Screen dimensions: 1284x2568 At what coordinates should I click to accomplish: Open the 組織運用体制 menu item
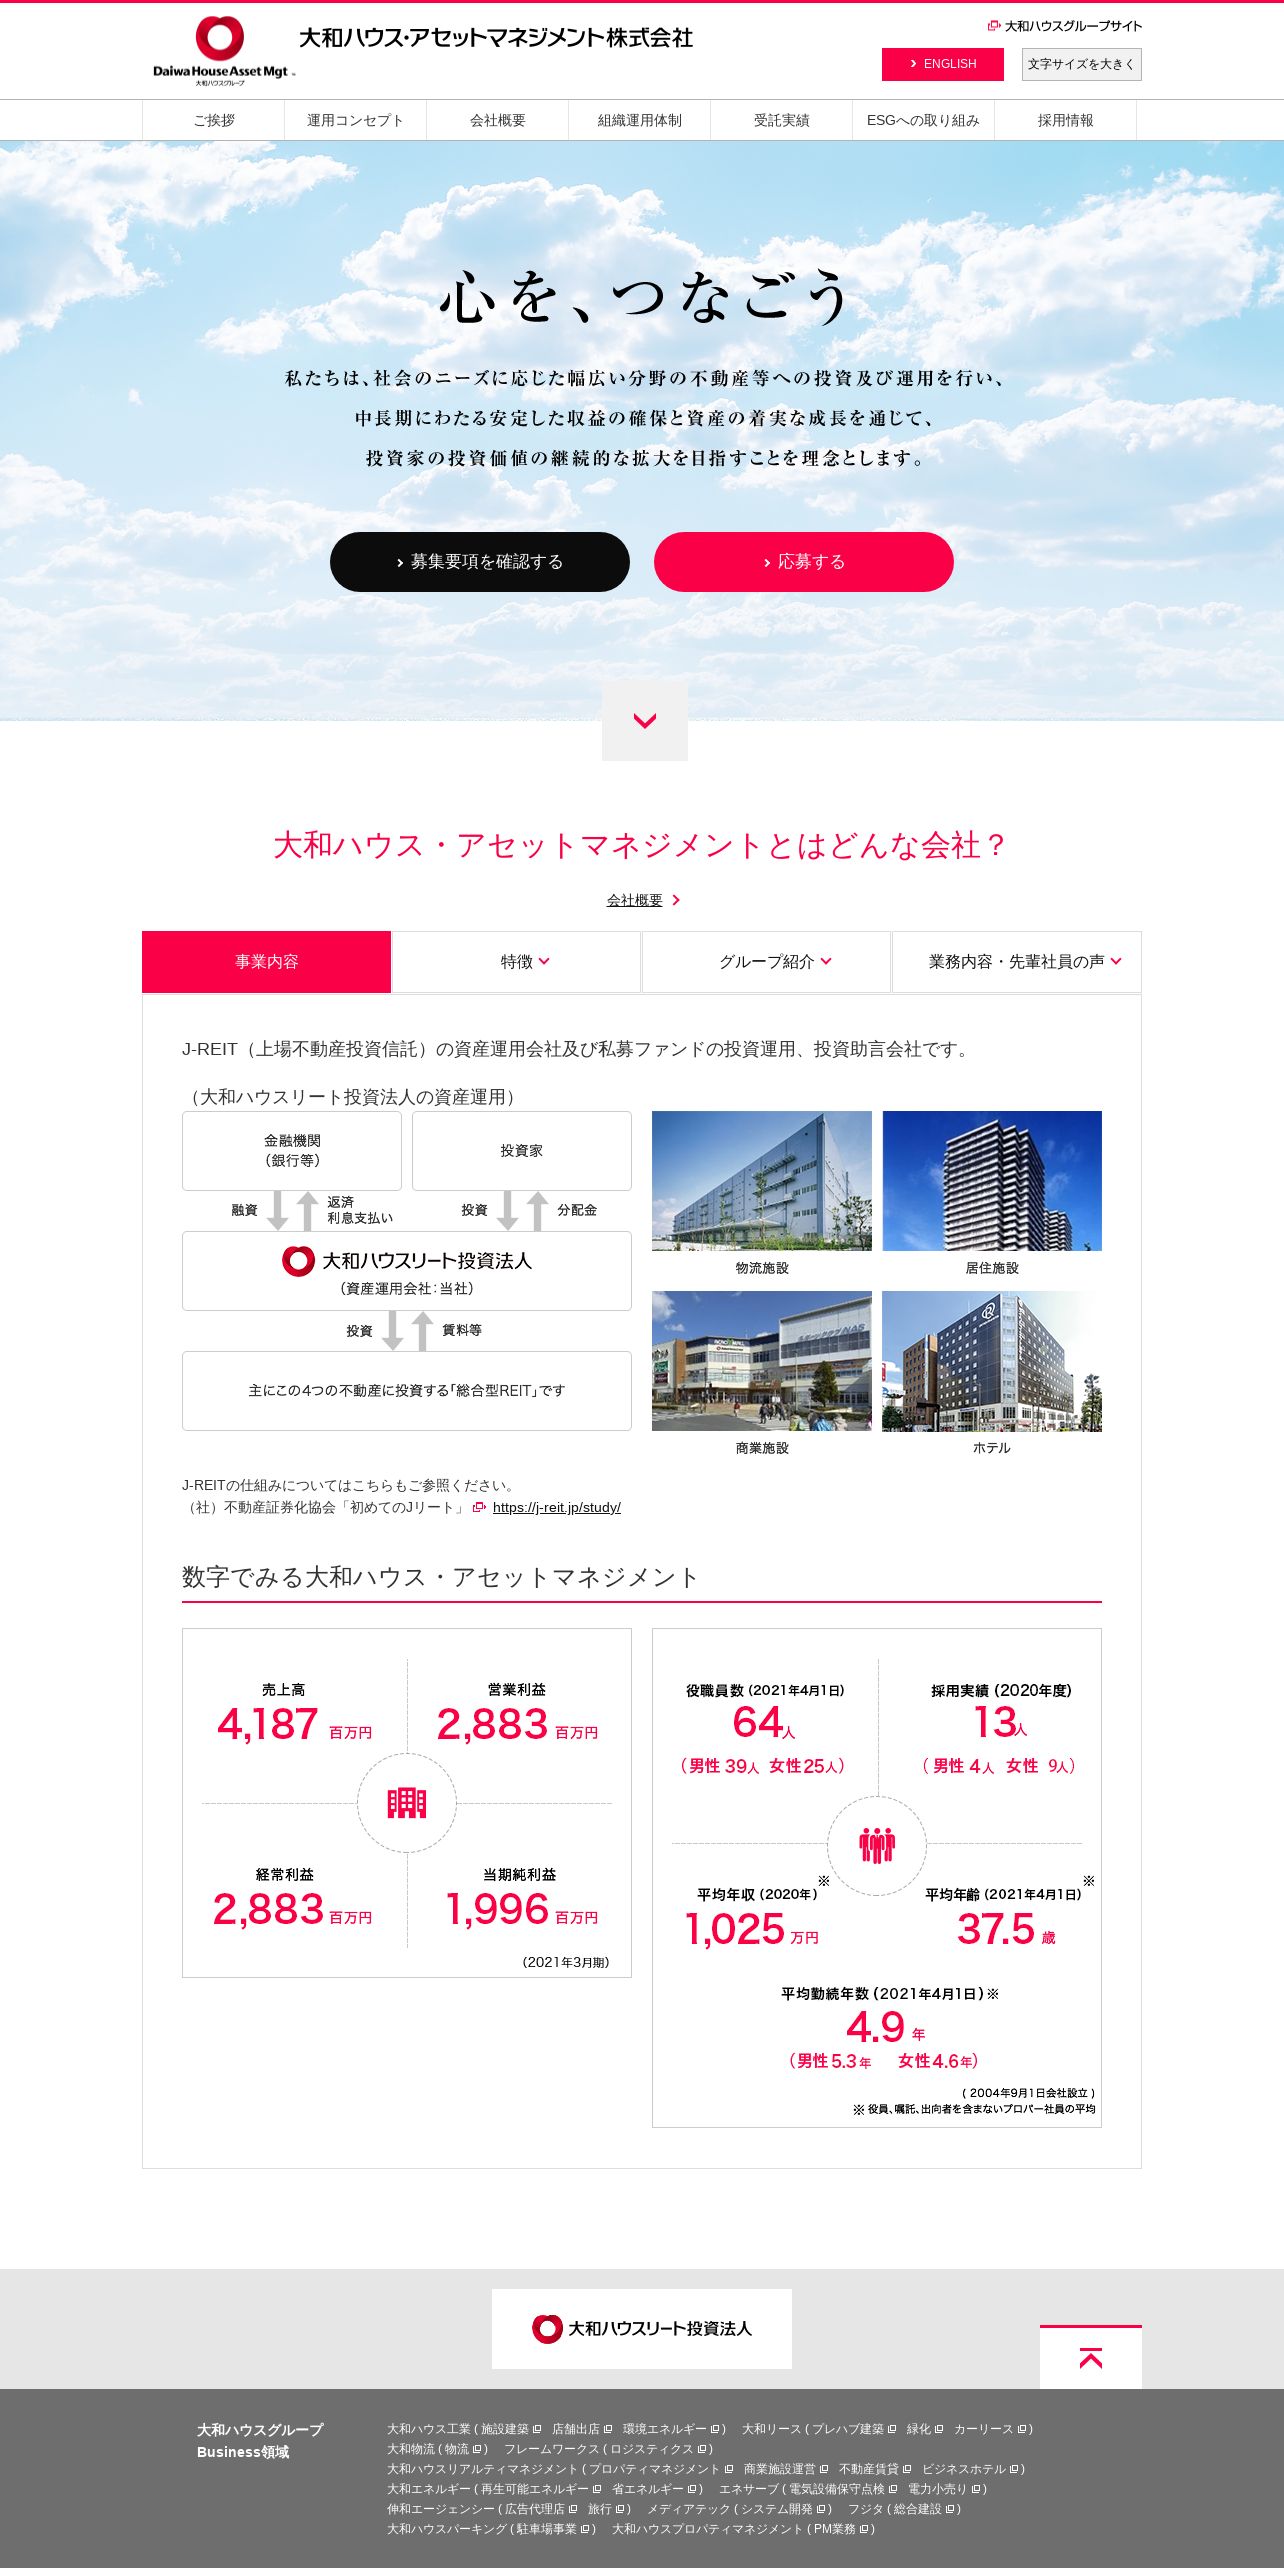[x=639, y=120]
